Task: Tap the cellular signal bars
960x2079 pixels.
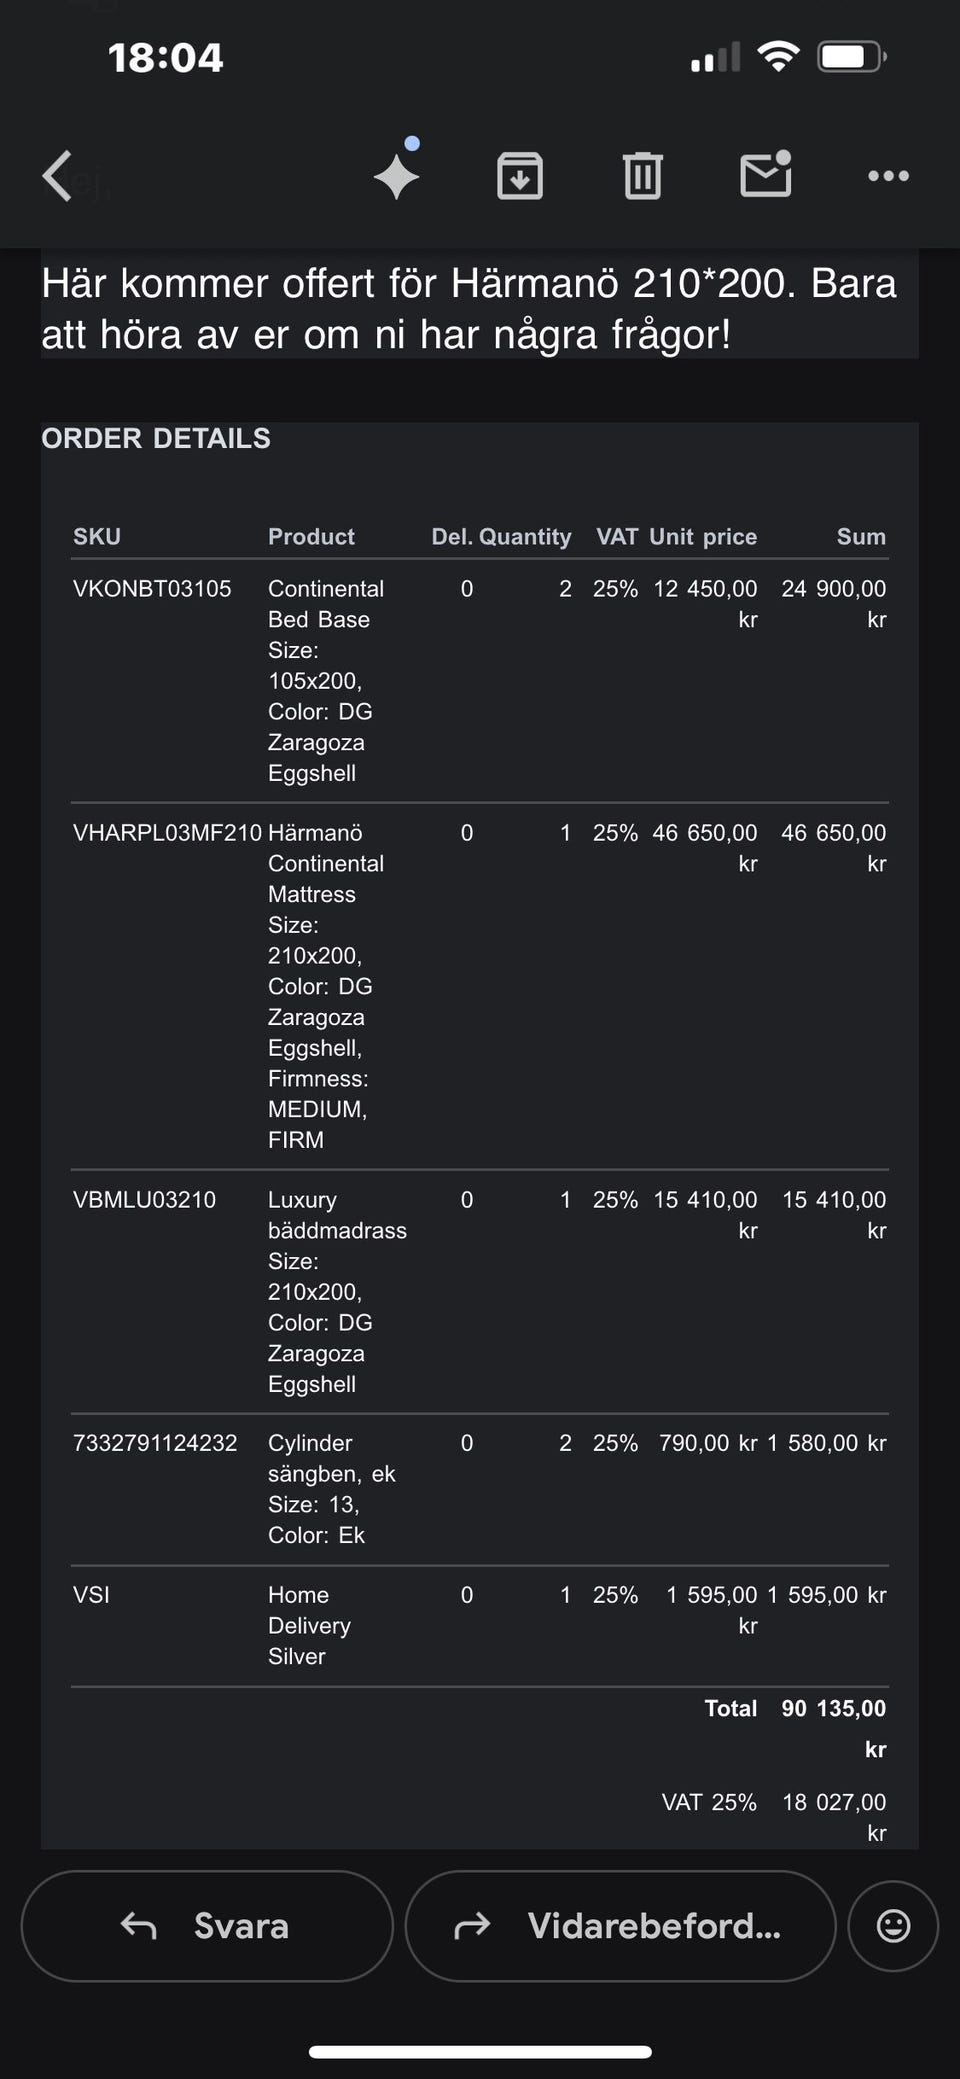Action: [x=715, y=58]
